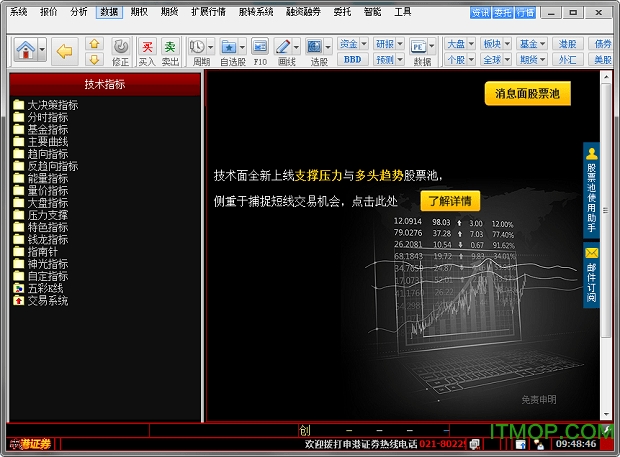The image size is (620, 457).
Task: Click the green 卖出 sell icon
Action: [170, 47]
